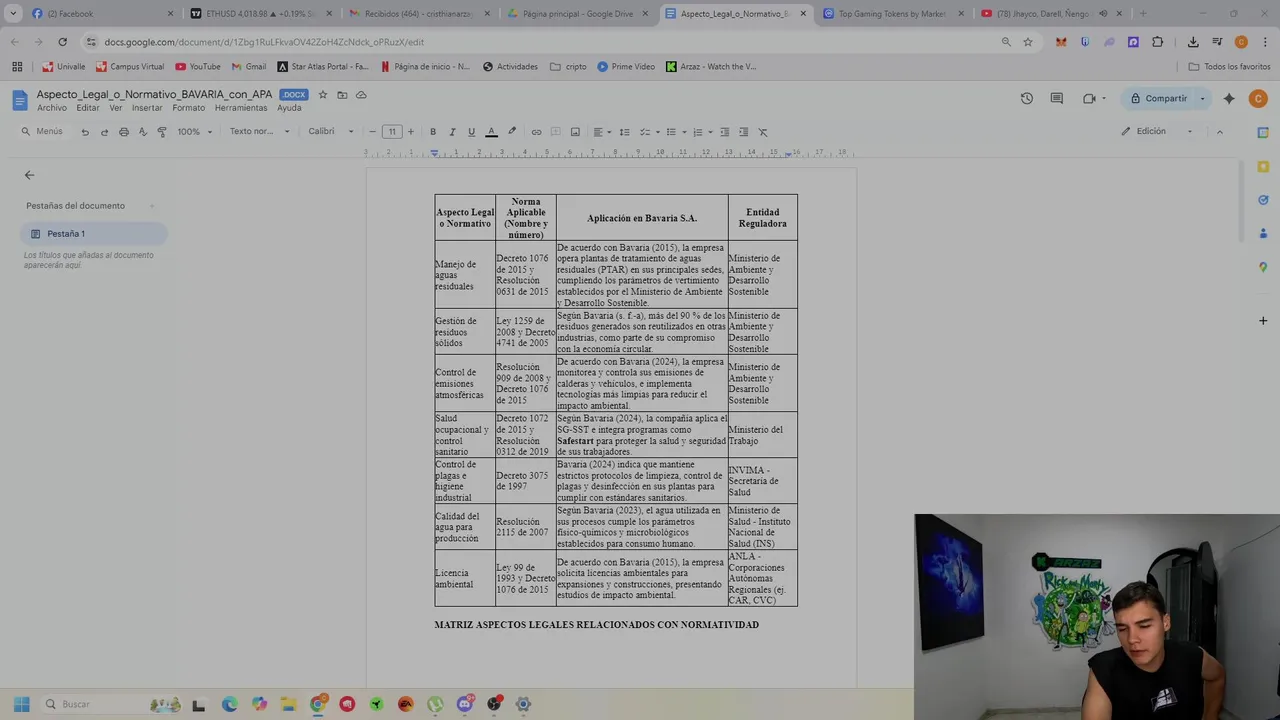The image size is (1280, 720).
Task: Open the Menús search box
Action: click(x=43, y=132)
